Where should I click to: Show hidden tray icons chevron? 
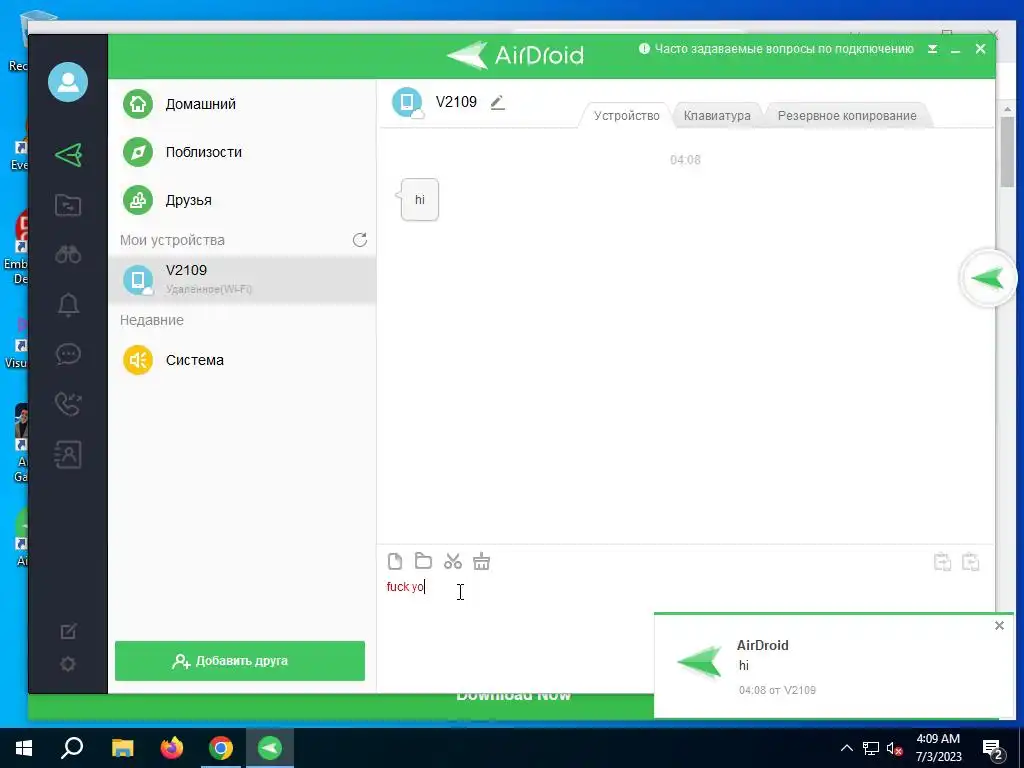pyautogui.click(x=846, y=748)
